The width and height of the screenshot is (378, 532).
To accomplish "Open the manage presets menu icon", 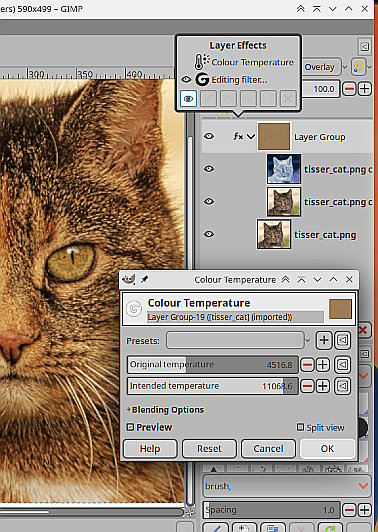I will point(342,340).
